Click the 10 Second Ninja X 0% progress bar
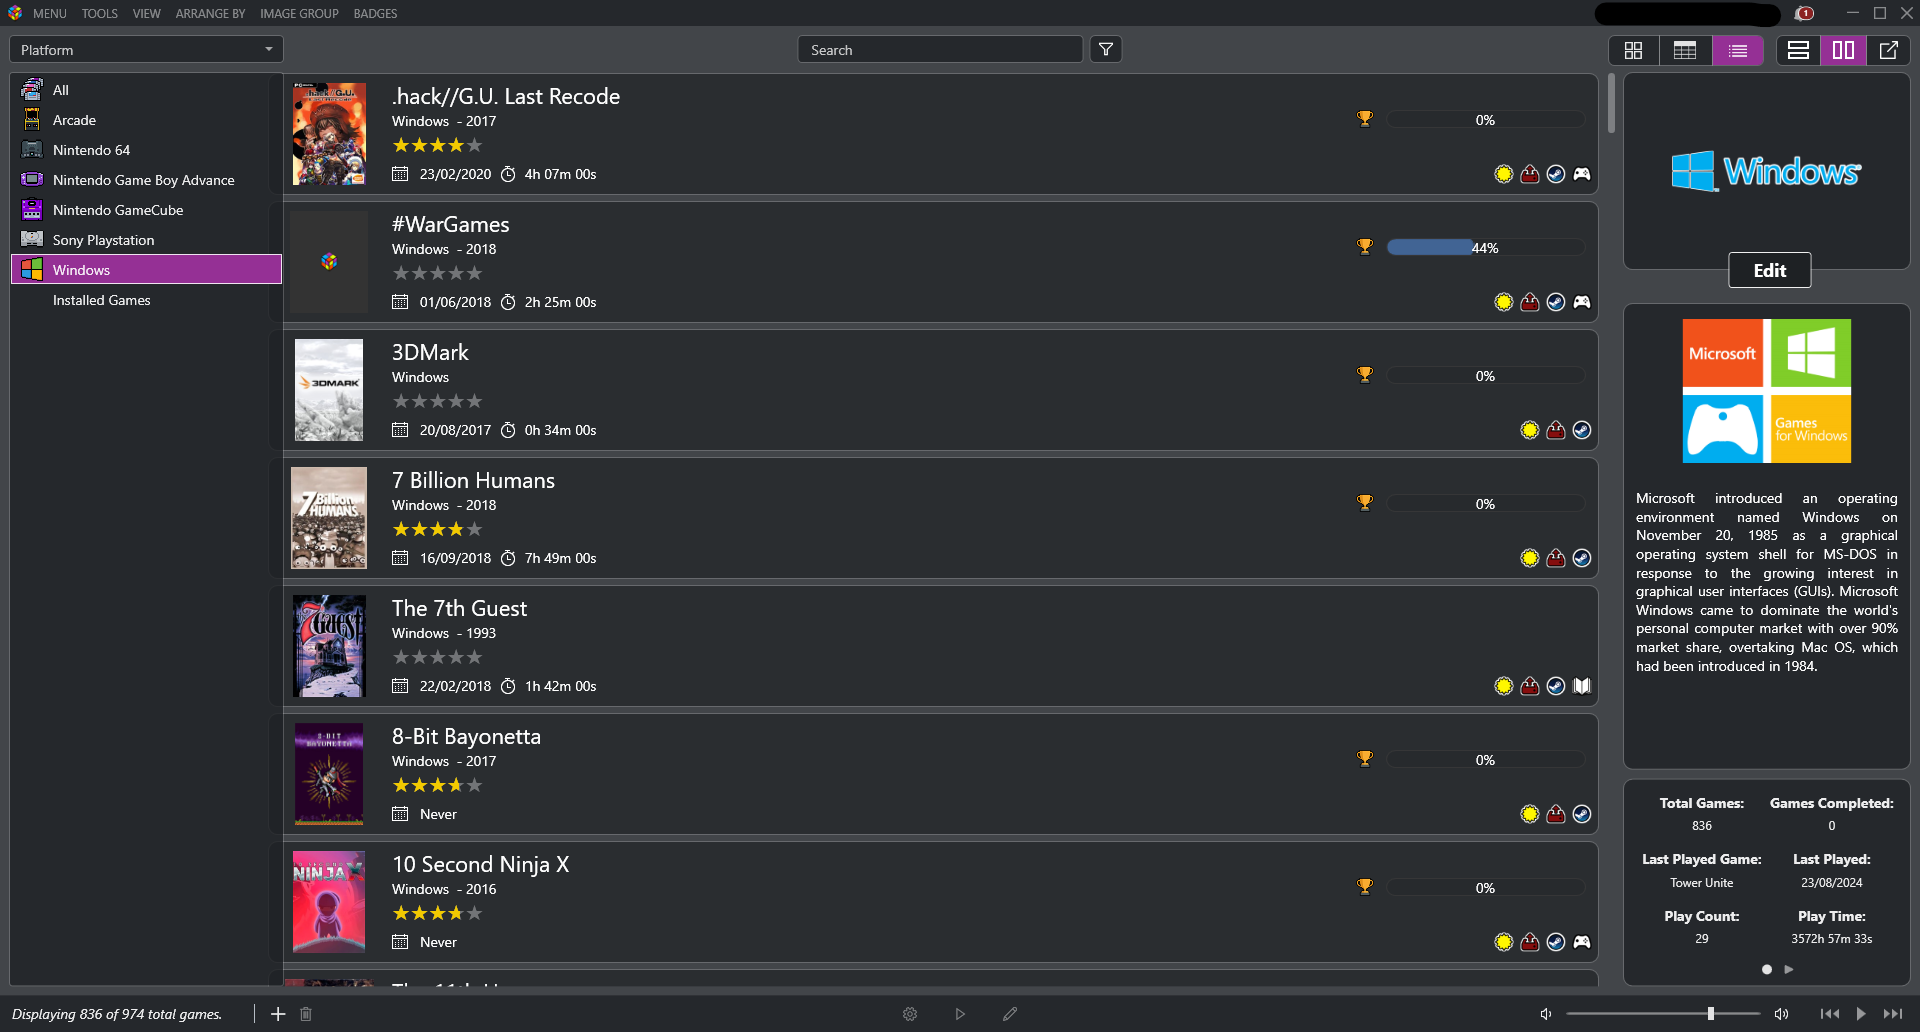Viewport: 1920px width, 1032px height. click(1485, 888)
